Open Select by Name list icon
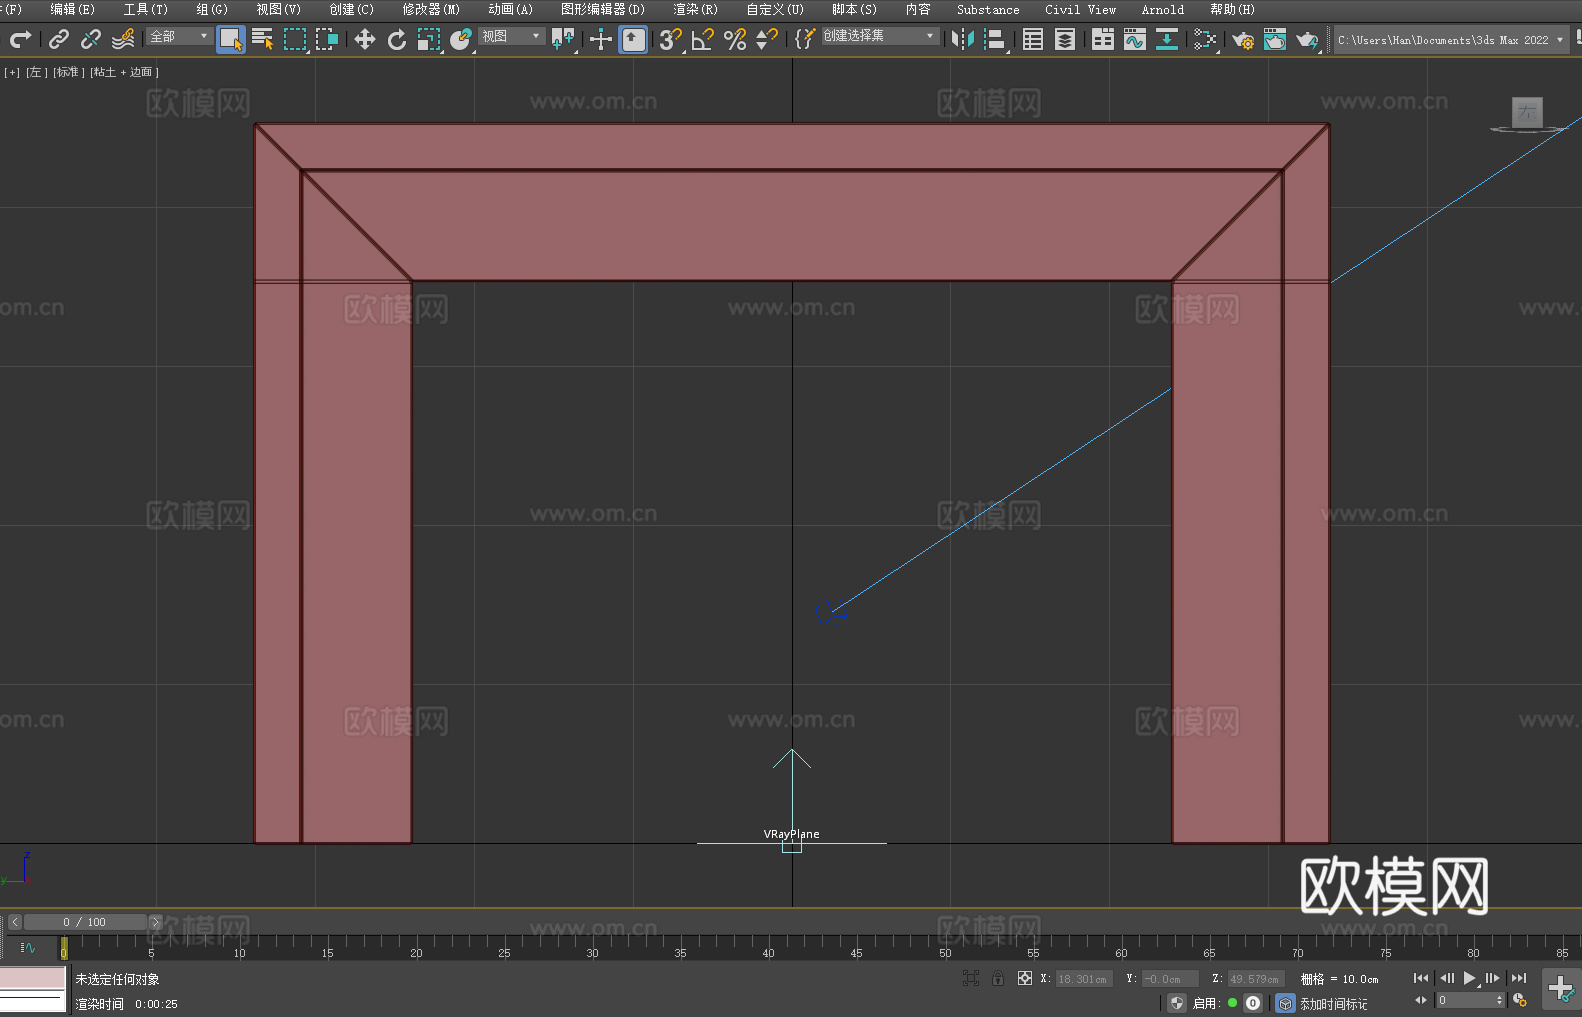The height and width of the screenshot is (1017, 1582). (x=263, y=39)
